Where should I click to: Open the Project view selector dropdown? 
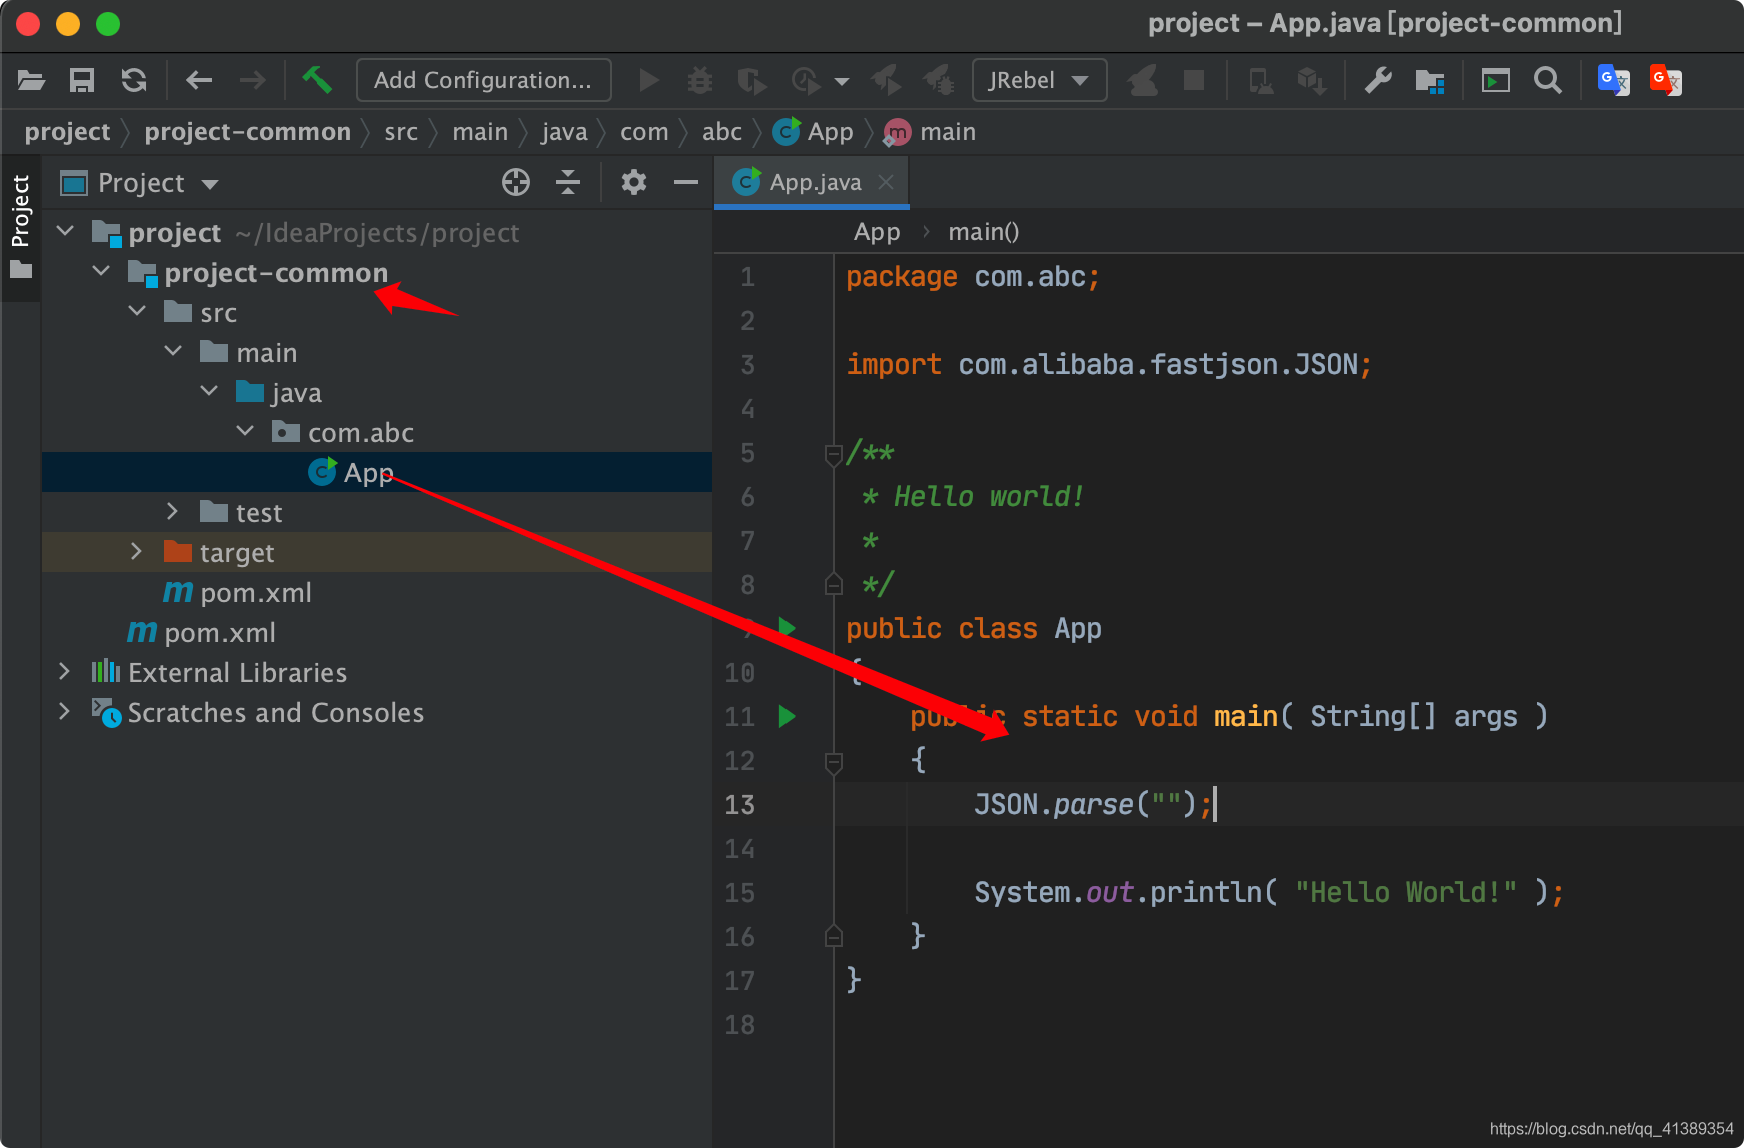pyautogui.click(x=140, y=183)
